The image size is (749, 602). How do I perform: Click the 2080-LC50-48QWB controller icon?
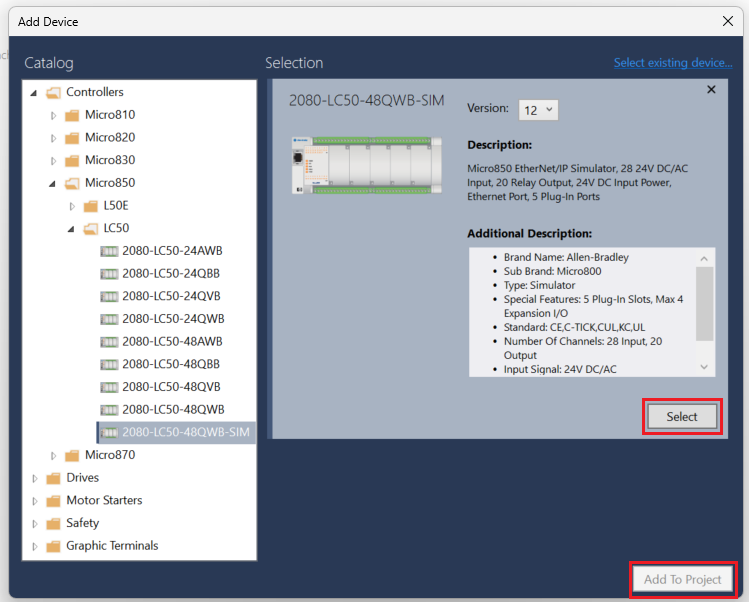tap(109, 410)
